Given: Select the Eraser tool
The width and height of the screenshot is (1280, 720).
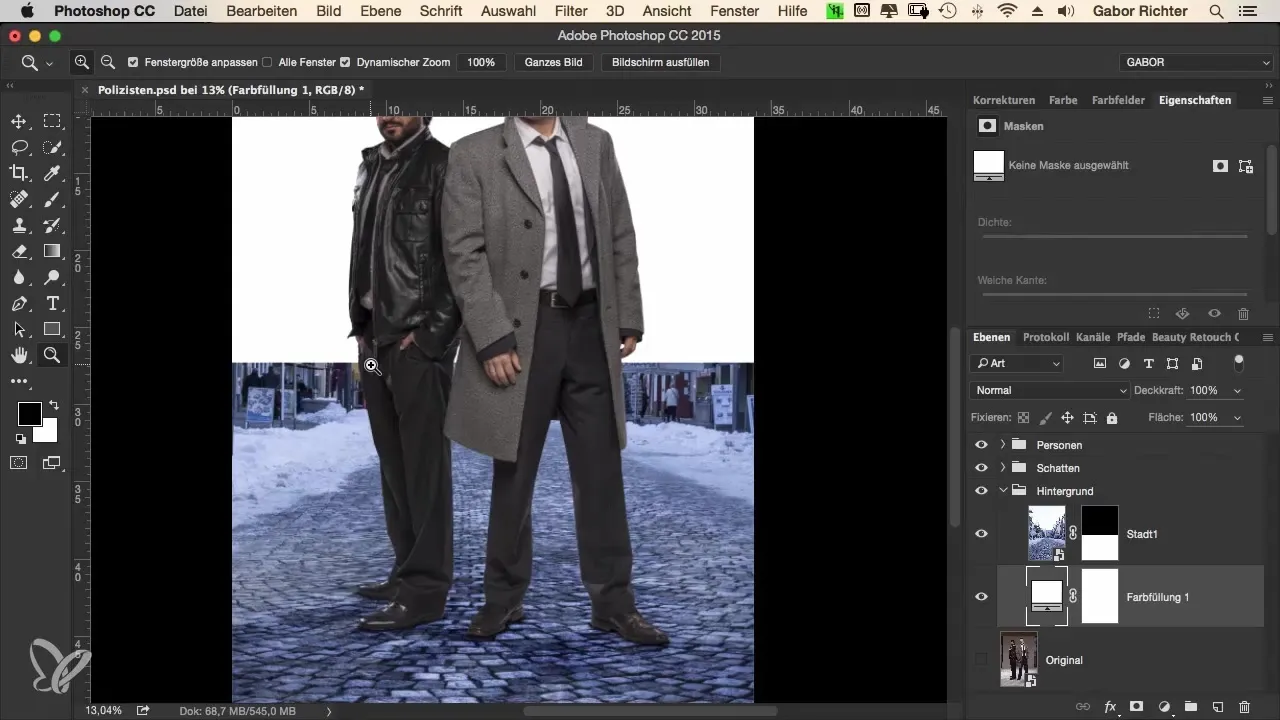Looking at the screenshot, I should pos(19,251).
